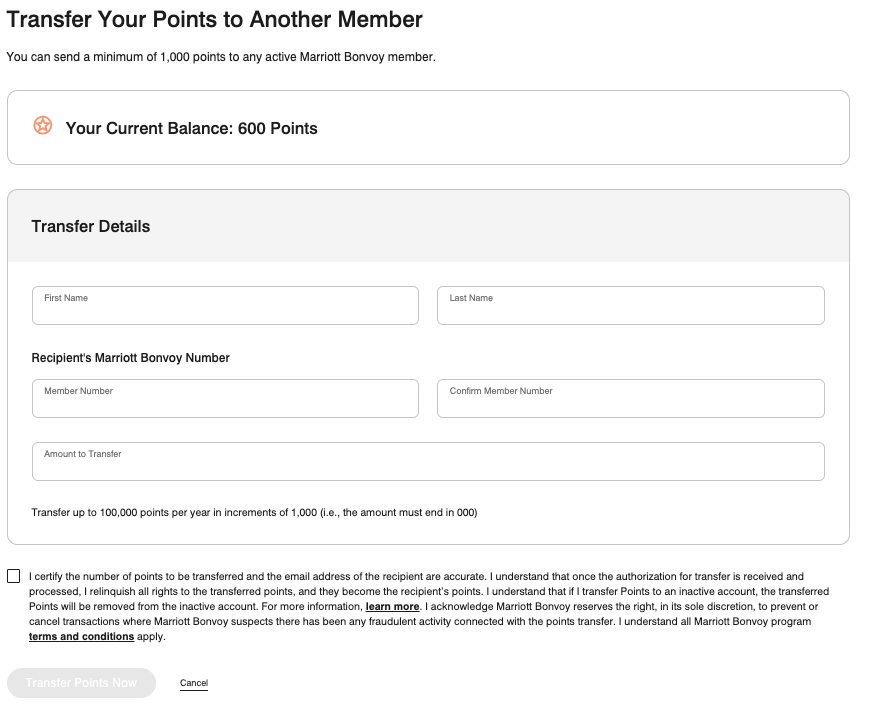880x720 pixels.
Task: Click the Transfer Details section header
Action: click(89, 226)
